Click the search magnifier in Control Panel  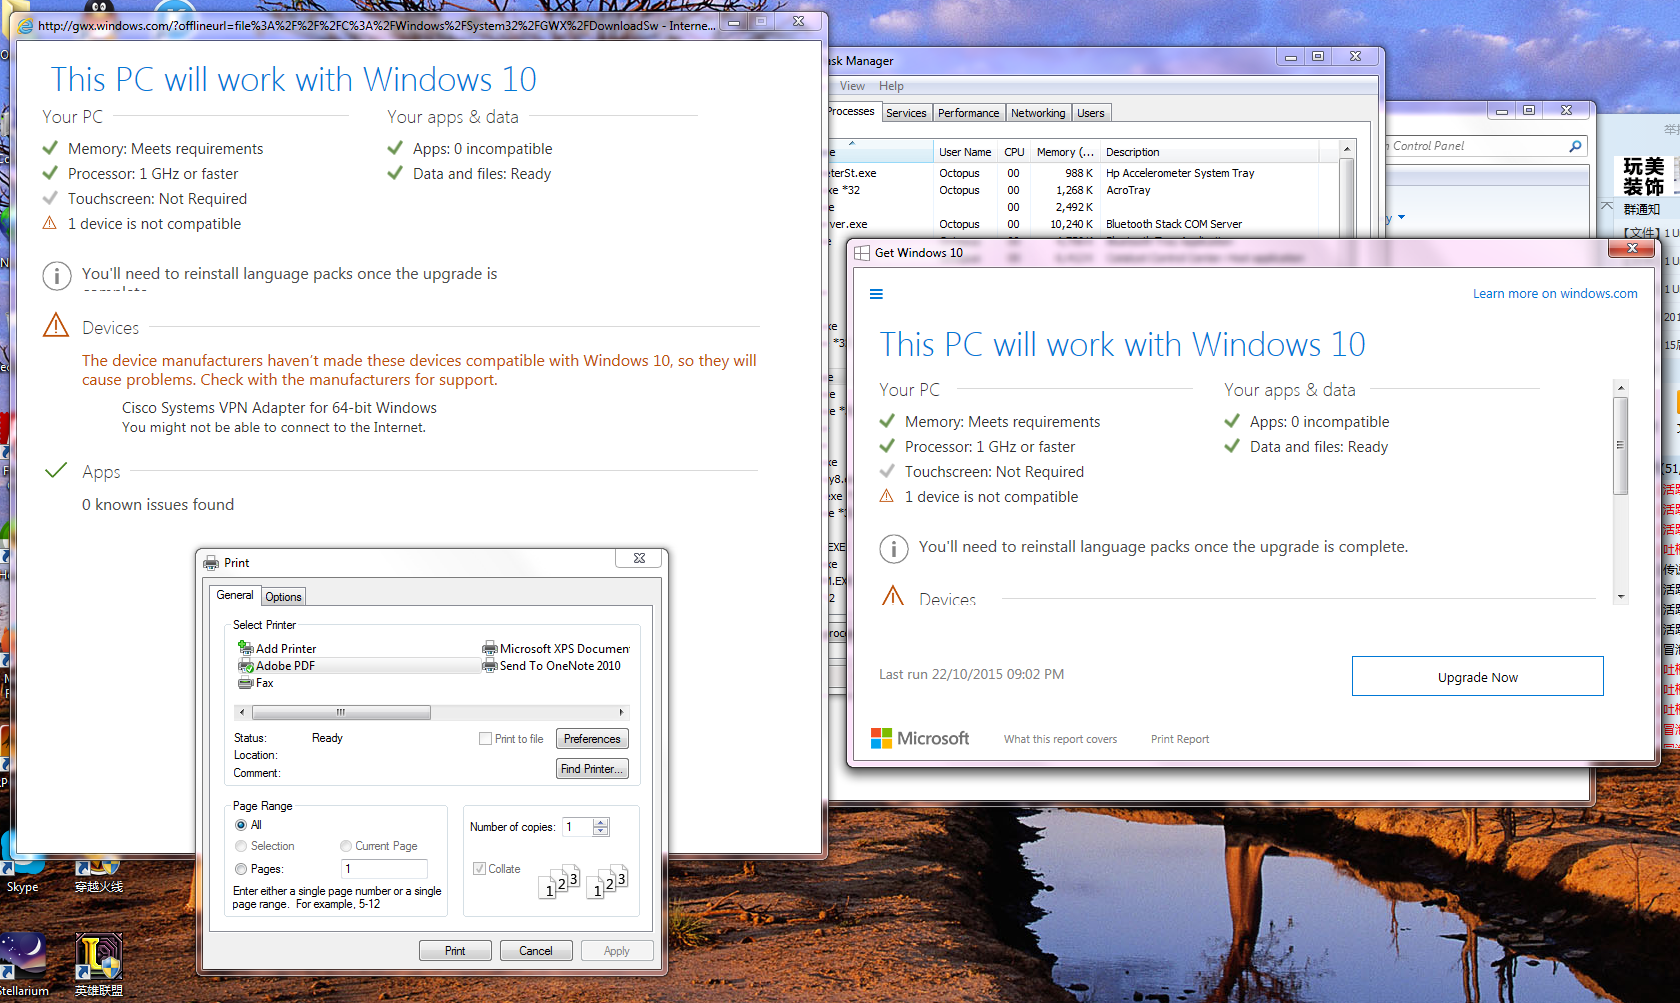coord(1576,146)
